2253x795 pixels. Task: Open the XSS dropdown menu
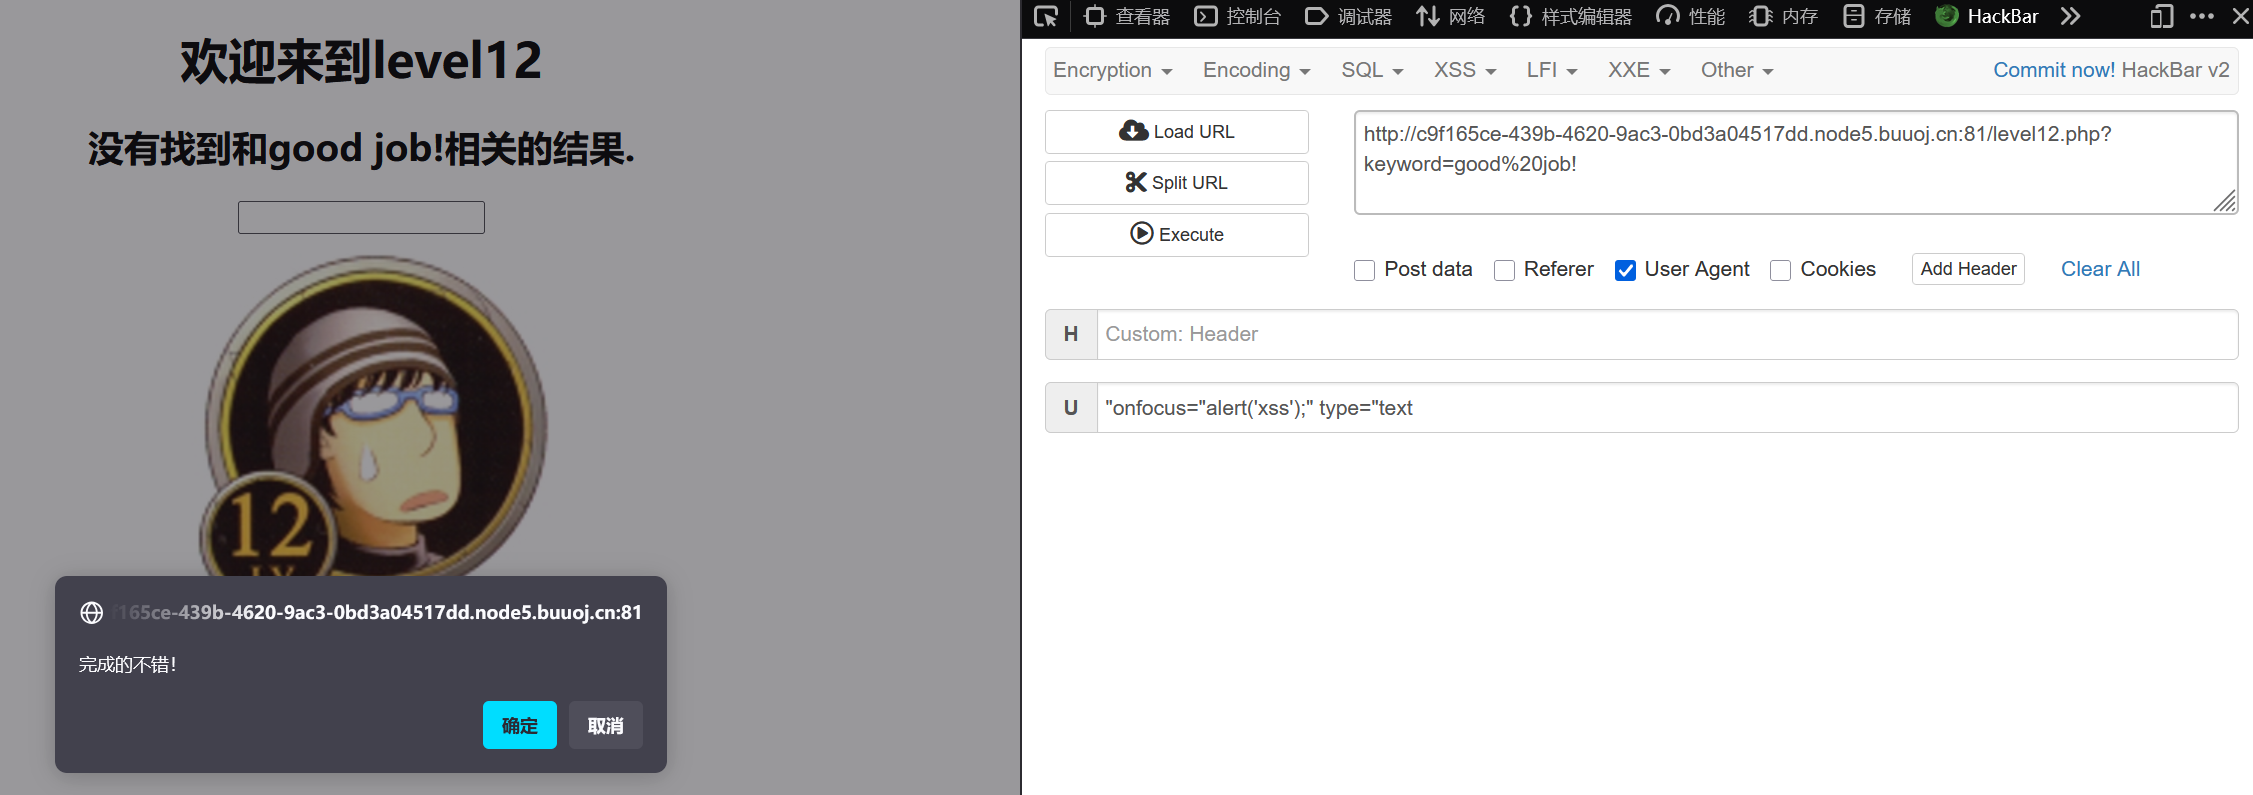tap(1464, 71)
